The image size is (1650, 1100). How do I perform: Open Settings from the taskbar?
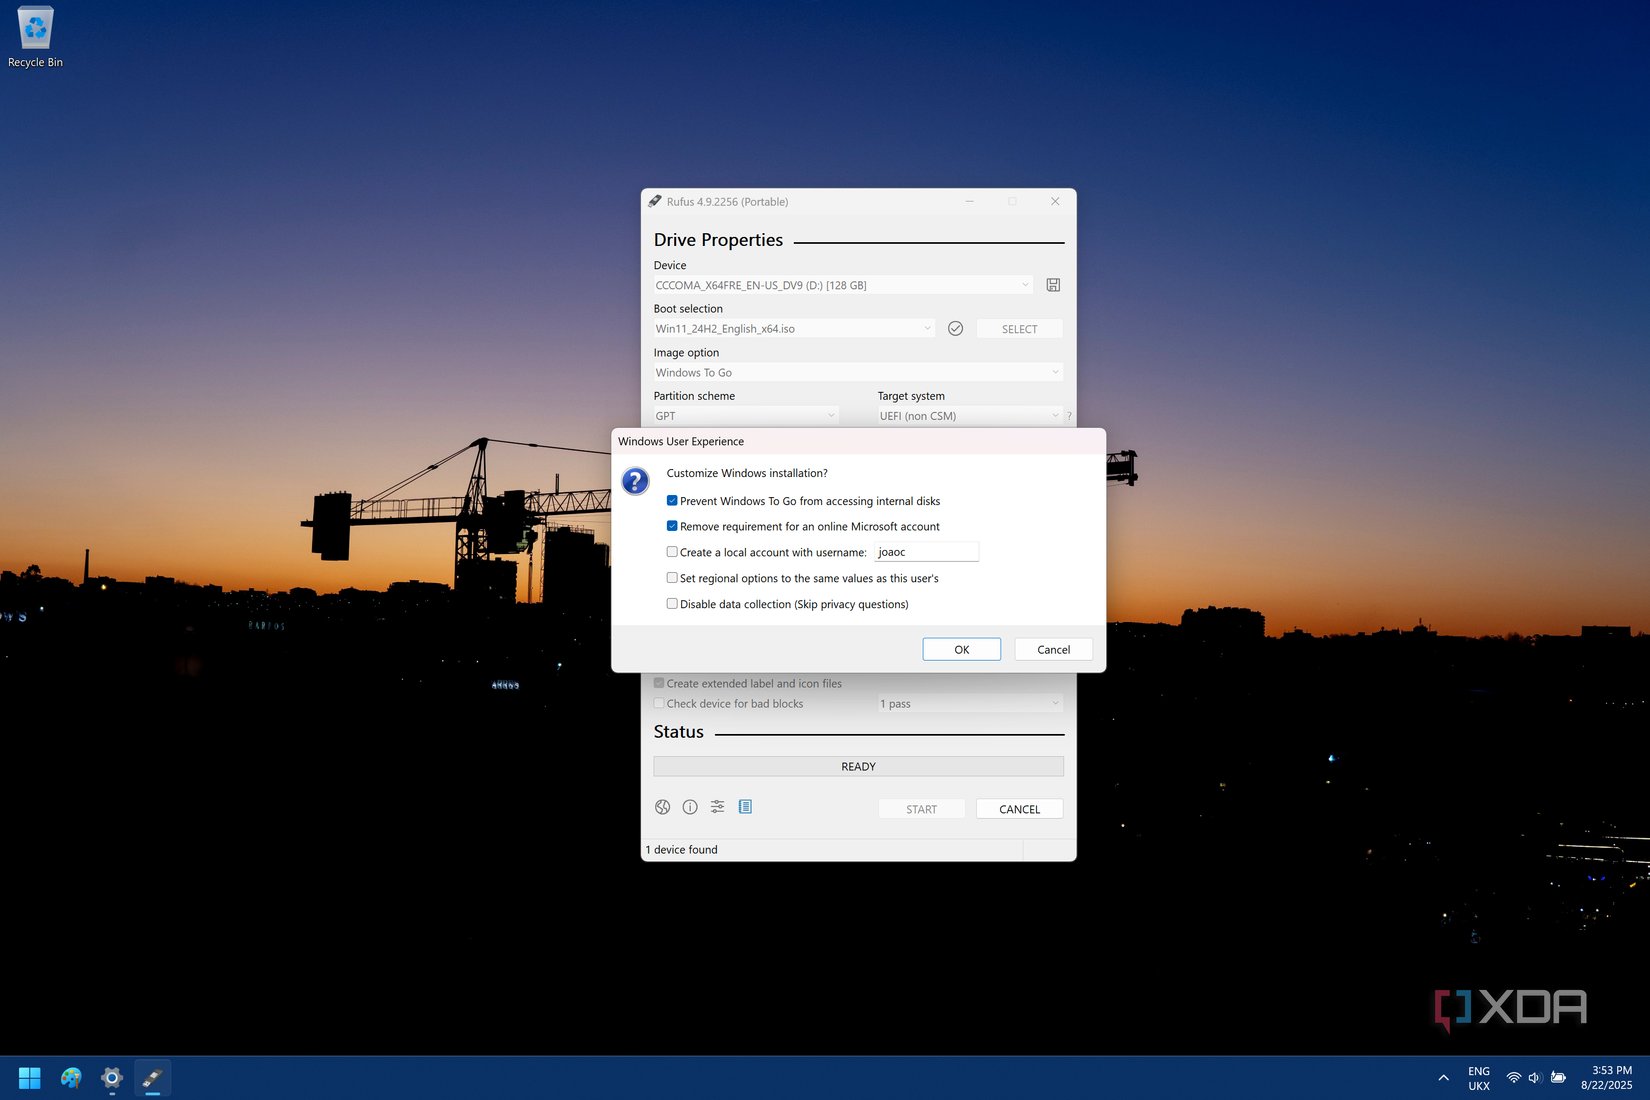coord(111,1078)
